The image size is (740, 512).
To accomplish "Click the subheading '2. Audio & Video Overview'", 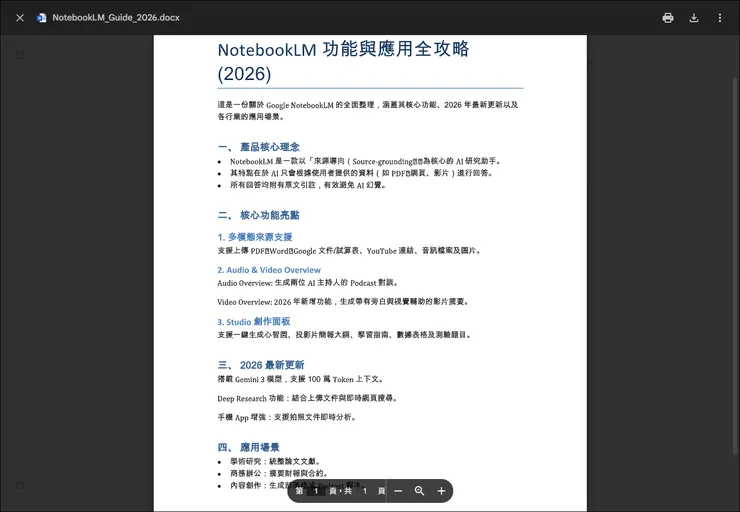I will point(269,270).
